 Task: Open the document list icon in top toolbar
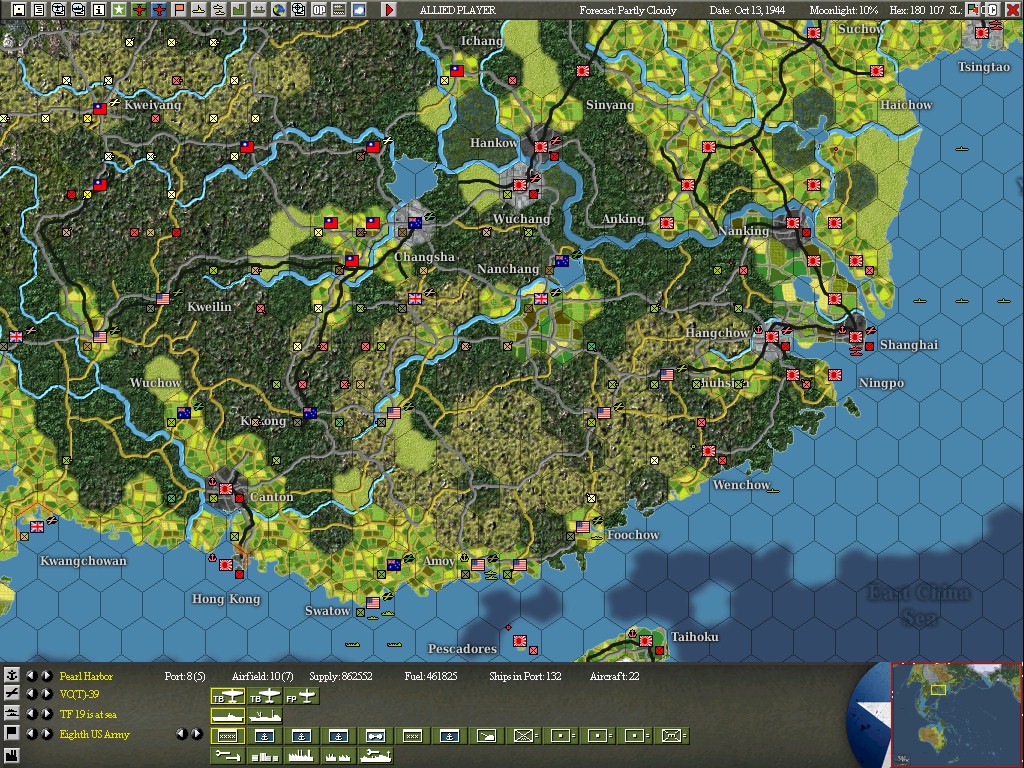(x=39, y=9)
